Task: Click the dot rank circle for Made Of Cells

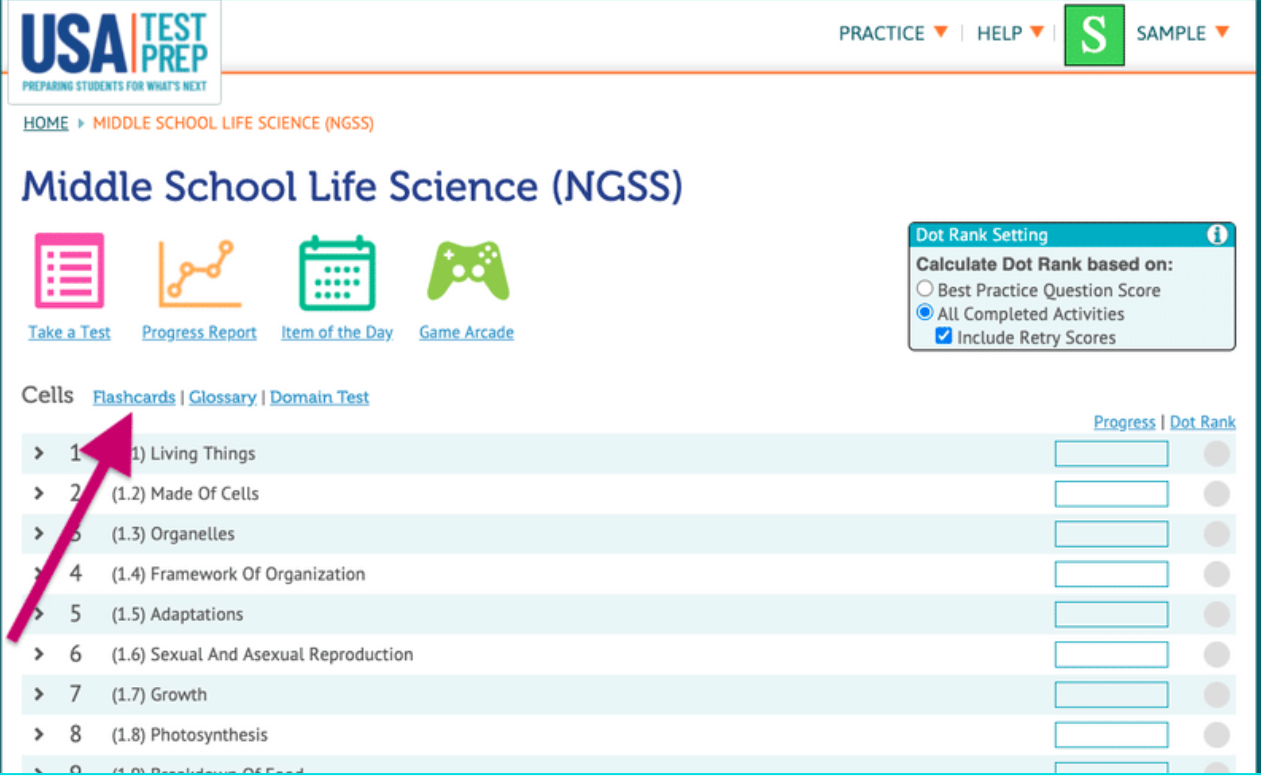Action: pyautogui.click(x=1216, y=494)
